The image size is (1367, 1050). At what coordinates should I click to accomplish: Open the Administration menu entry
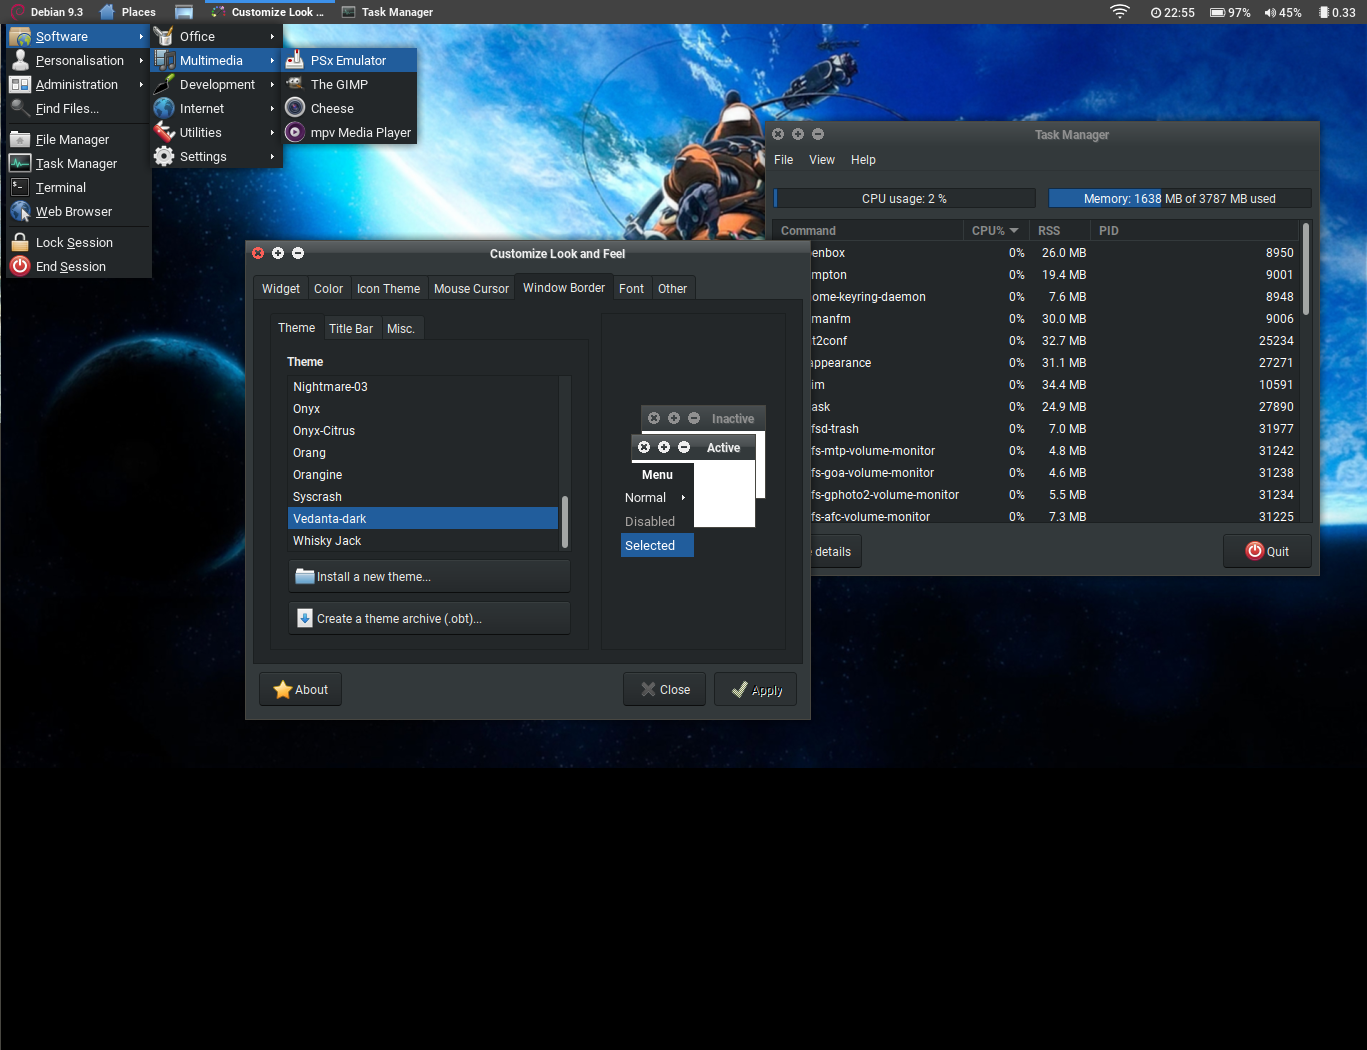point(78,84)
